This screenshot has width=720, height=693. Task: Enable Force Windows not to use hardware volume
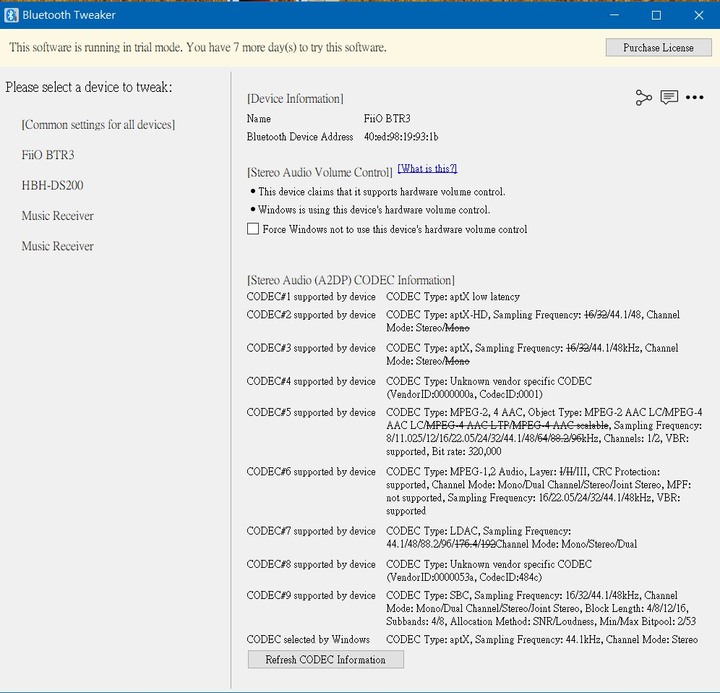click(x=253, y=229)
